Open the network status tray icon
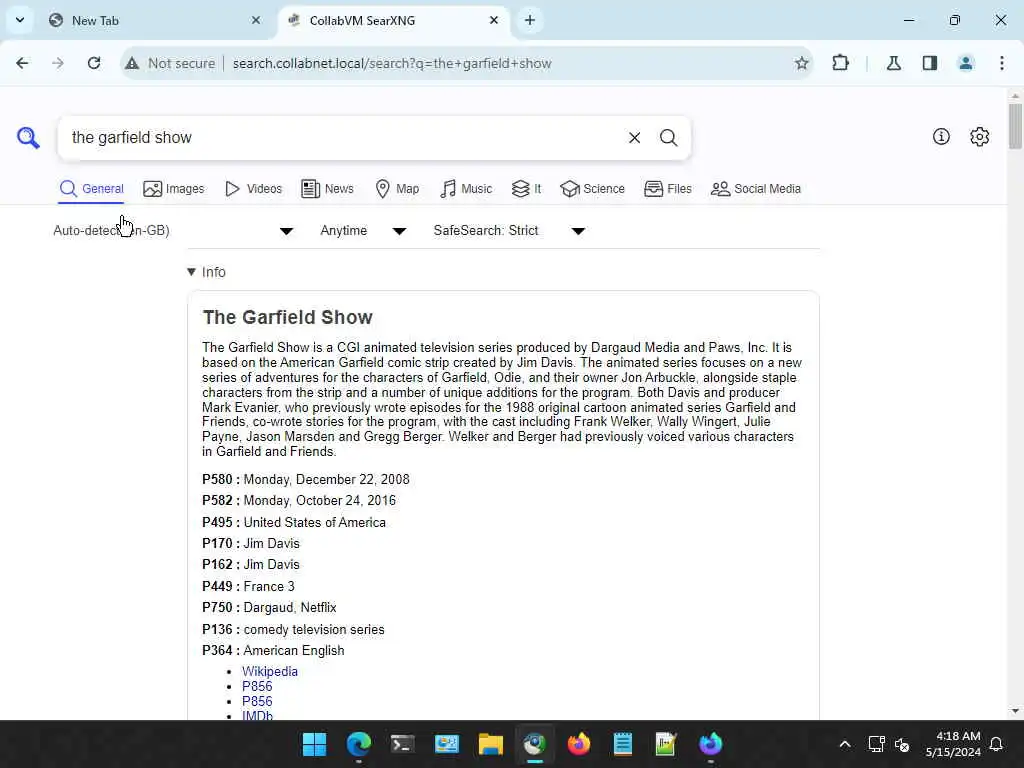The height and width of the screenshot is (768, 1024). click(876, 744)
